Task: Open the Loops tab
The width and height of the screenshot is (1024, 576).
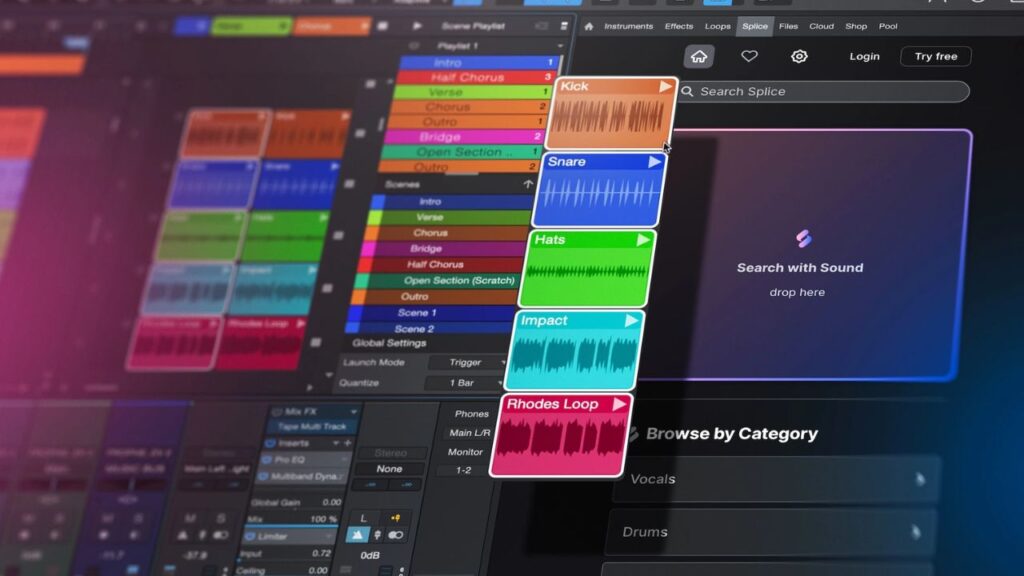Action: click(x=717, y=26)
